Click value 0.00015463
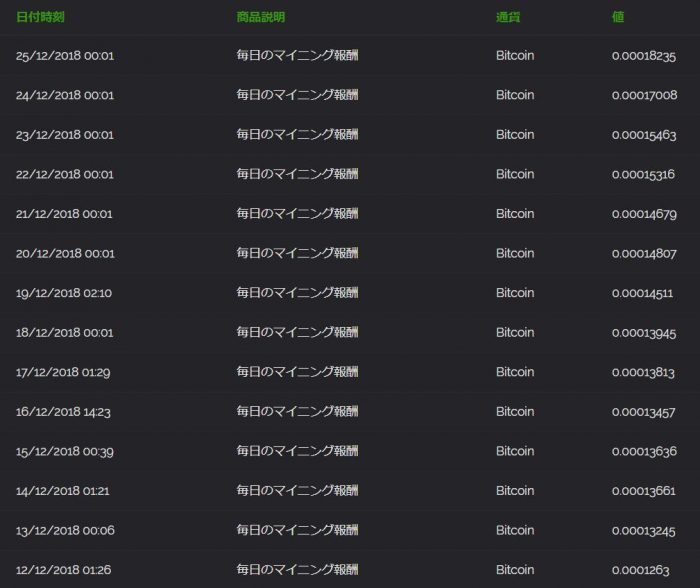Image resolution: width=700 pixels, height=588 pixels. [x=644, y=135]
